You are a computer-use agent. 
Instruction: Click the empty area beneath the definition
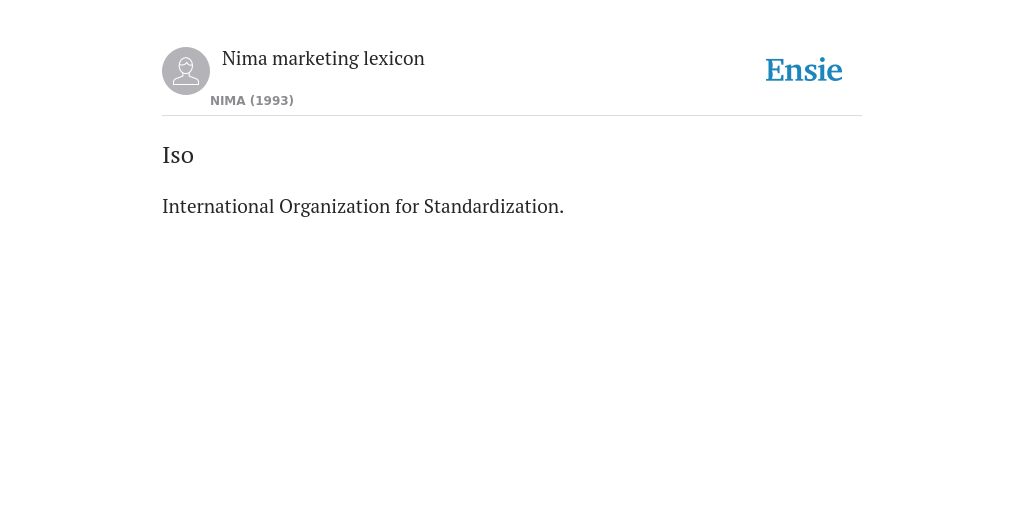[x=512, y=359]
